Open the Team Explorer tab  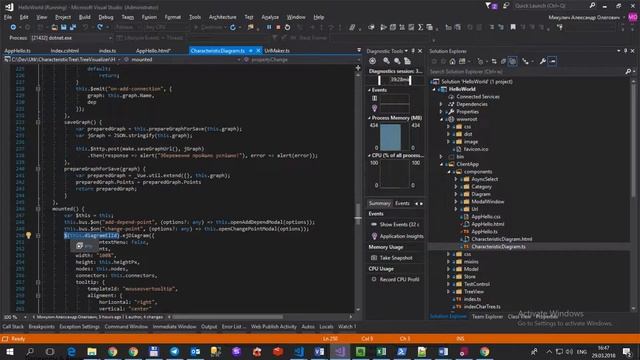pyautogui.click(x=487, y=317)
